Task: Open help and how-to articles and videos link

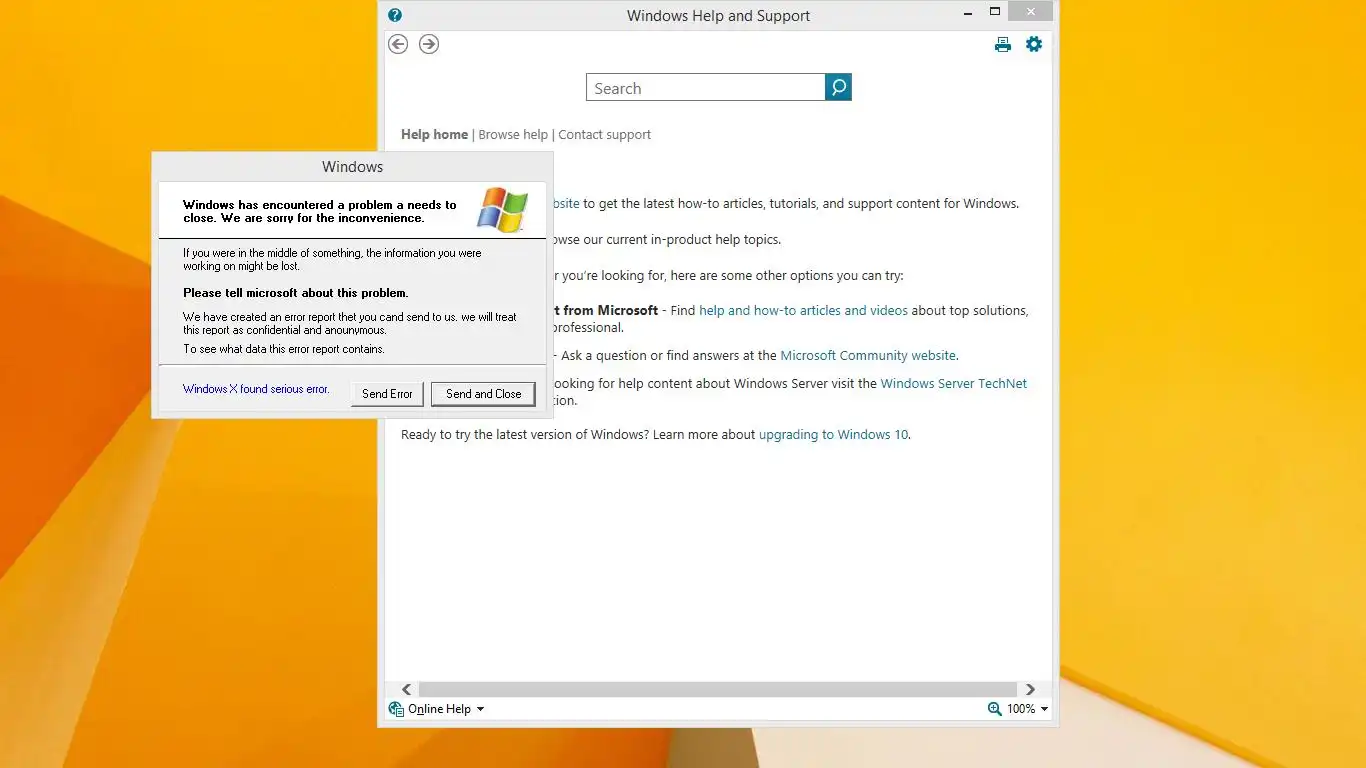Action: [803, 310]
